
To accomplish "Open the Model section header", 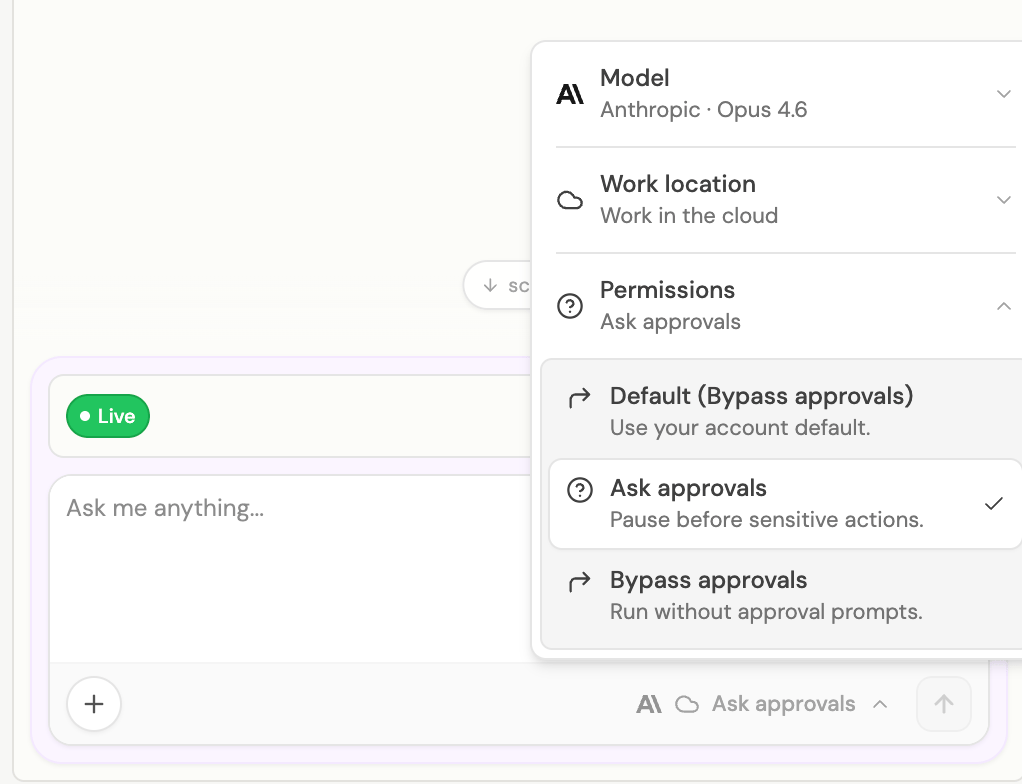I will (785, 94).
